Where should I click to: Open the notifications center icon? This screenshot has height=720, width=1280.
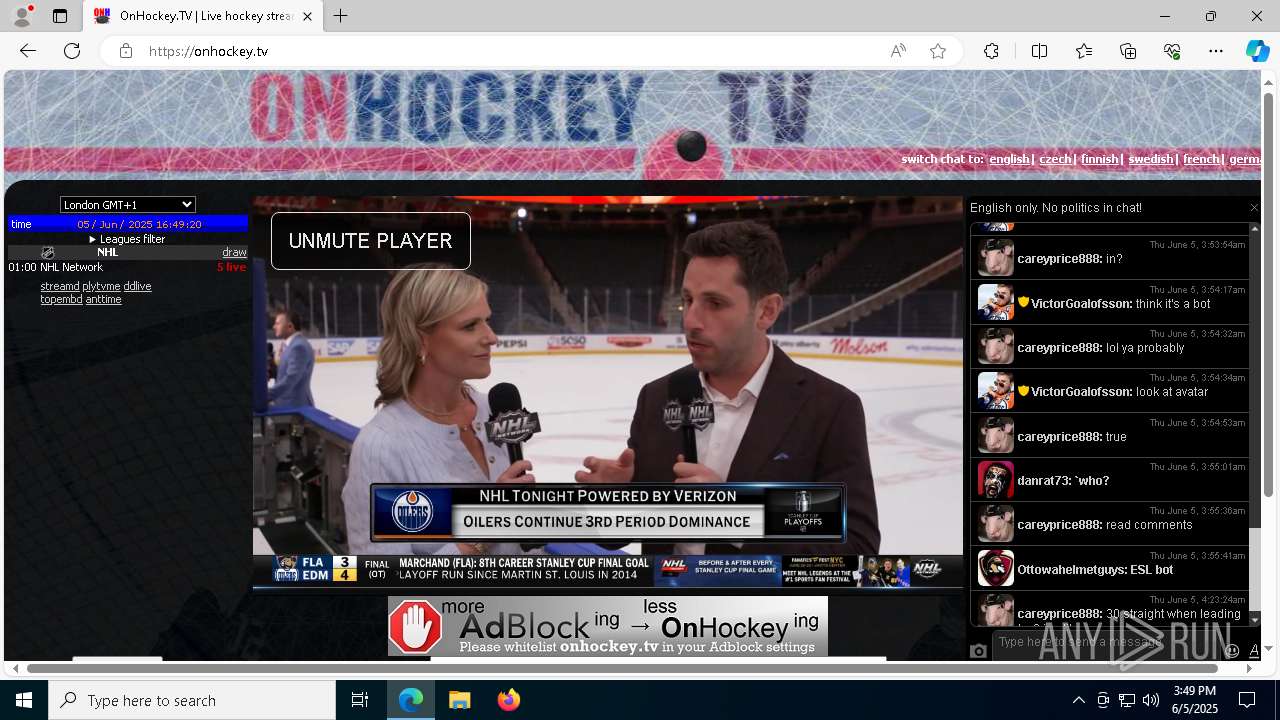1247,700
